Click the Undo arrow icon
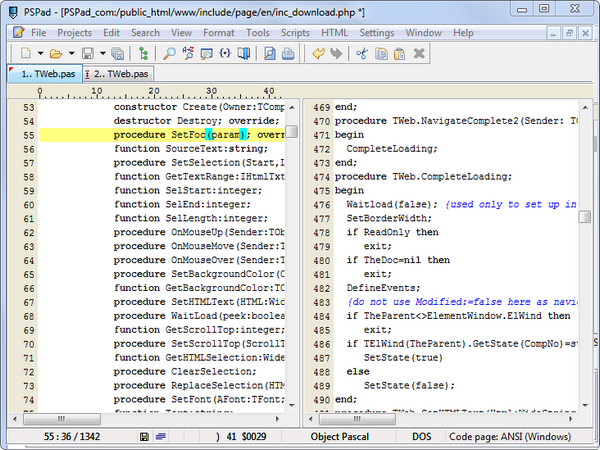Screen dimensions: 600x450 click(318, 53)
